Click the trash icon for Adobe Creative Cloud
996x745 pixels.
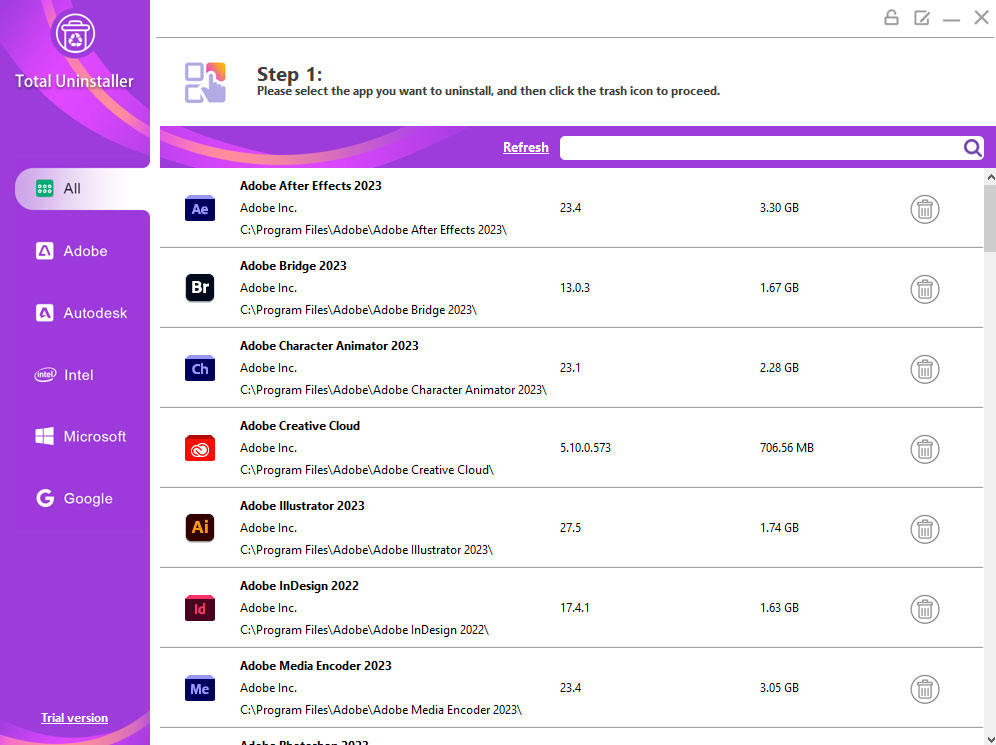tap(924, 449)
